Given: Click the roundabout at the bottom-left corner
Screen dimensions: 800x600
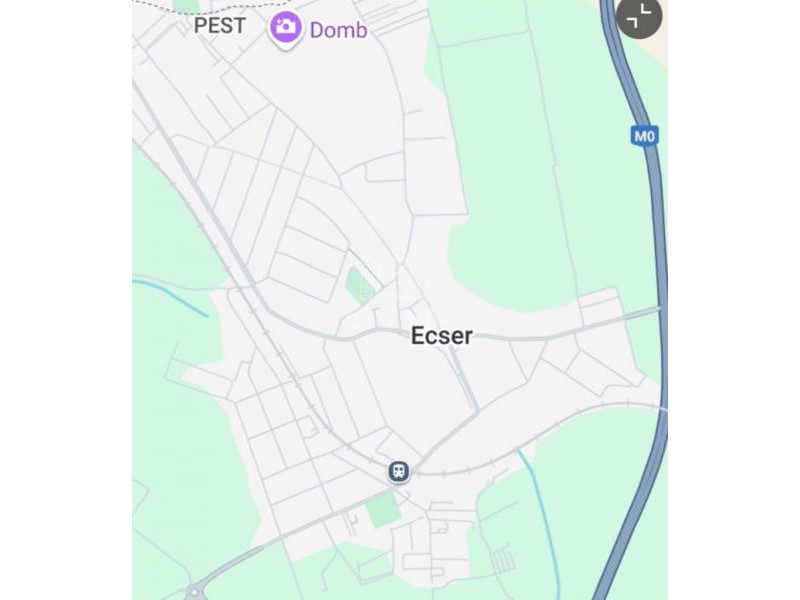Looking at the screenshot, I should [194, 592].
